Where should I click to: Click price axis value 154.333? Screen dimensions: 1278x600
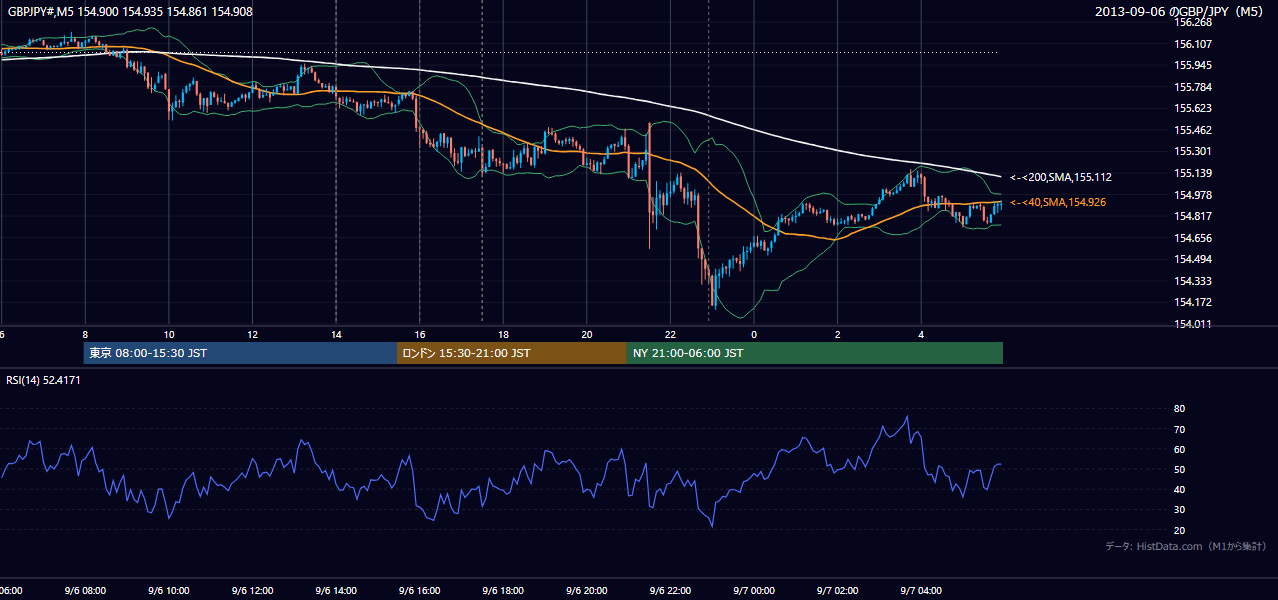1191,281
